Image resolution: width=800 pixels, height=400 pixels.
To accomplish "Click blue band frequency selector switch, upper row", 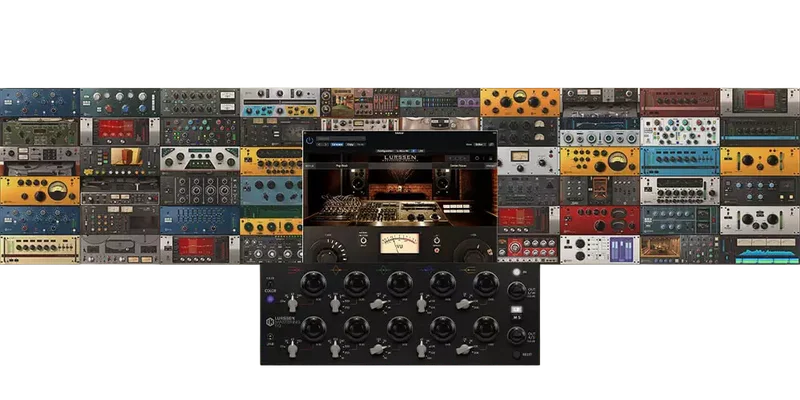I will point(421,305).
